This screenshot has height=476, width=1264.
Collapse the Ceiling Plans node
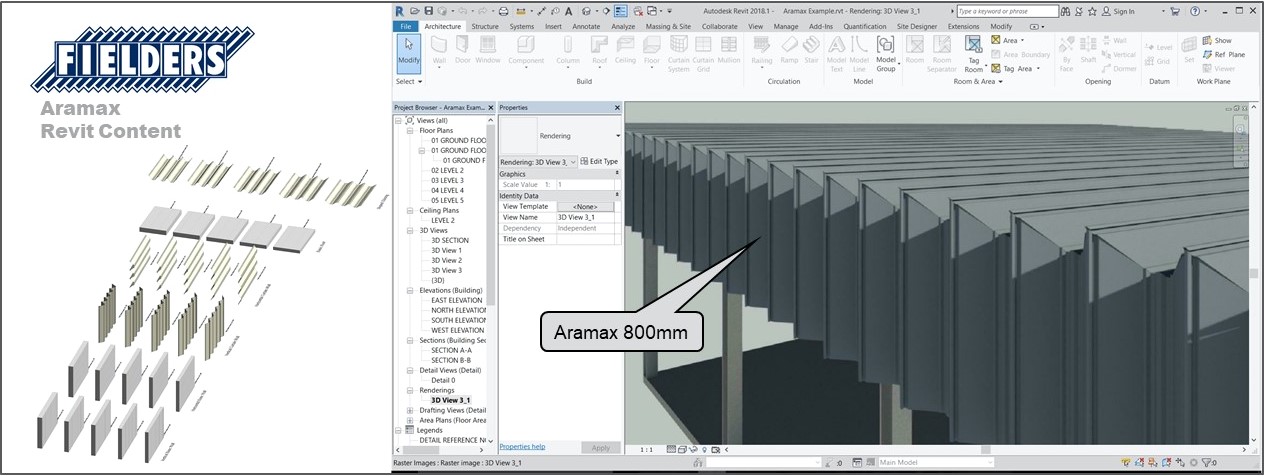click(410, 210)
